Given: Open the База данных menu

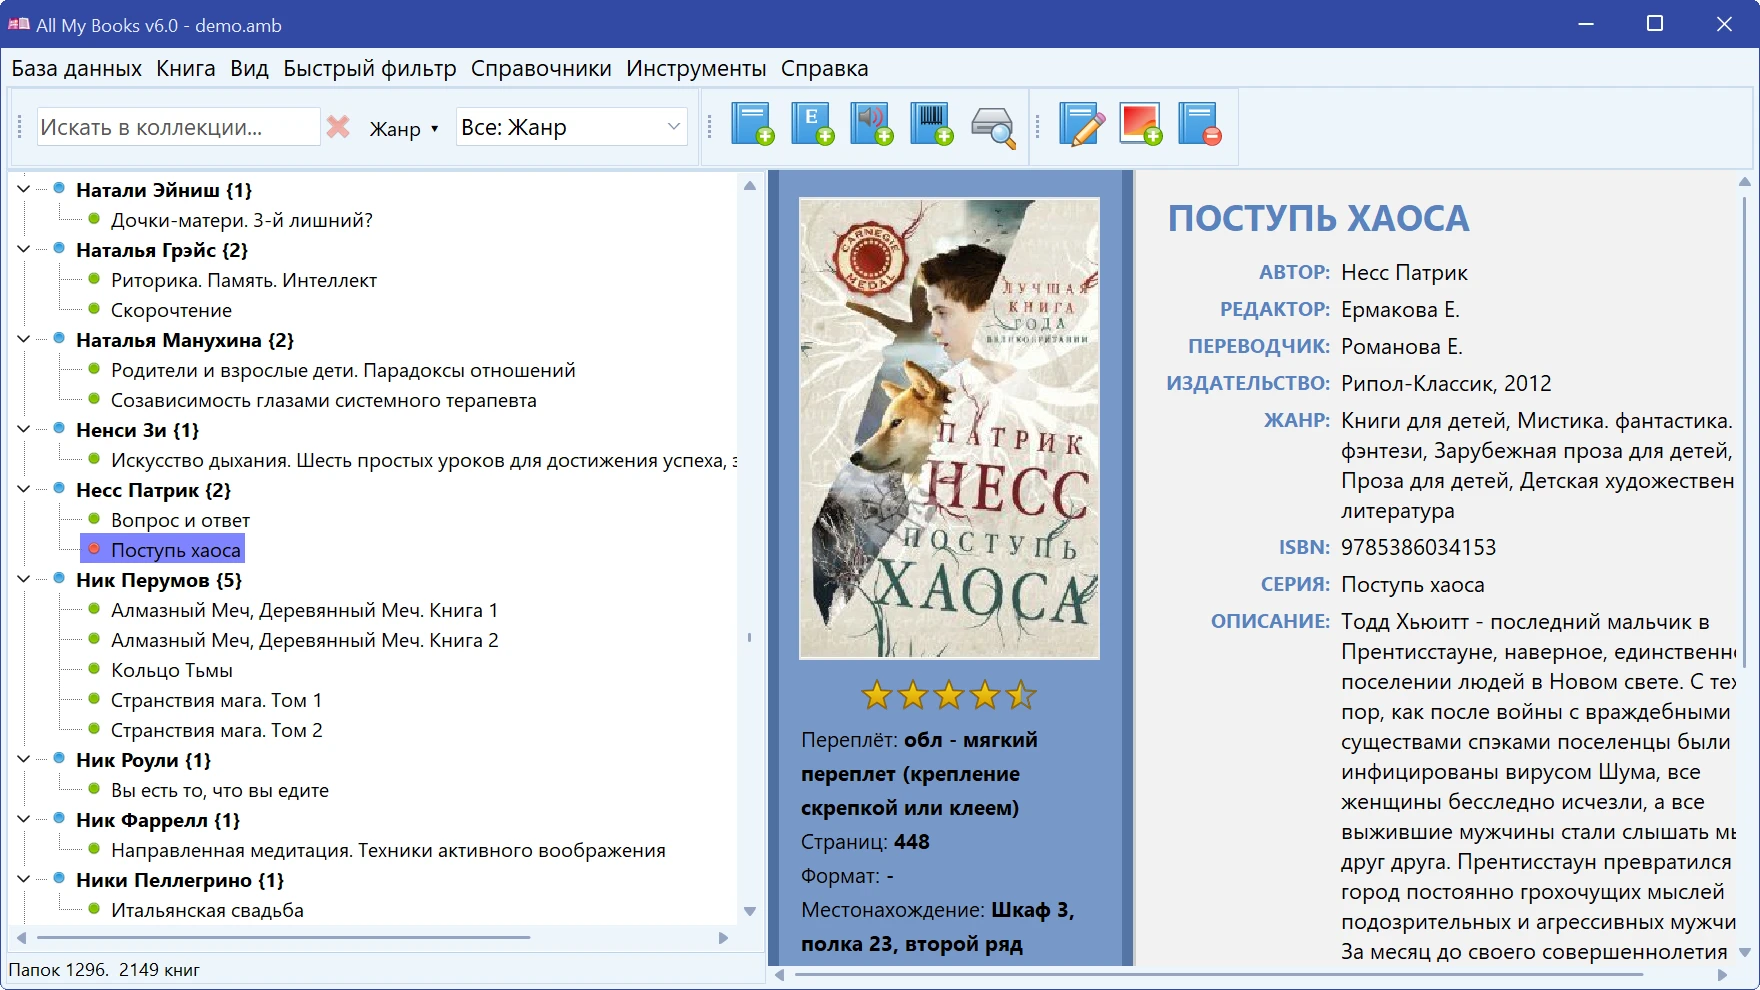Looking at the screenshot, I should (x=76, y=69).
